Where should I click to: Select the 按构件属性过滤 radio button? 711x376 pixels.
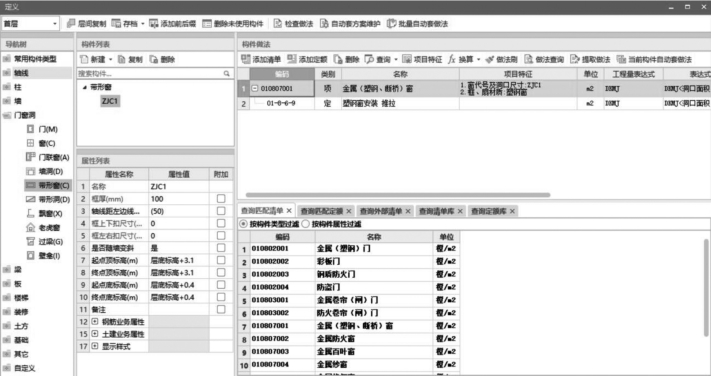tap(306, 224)
